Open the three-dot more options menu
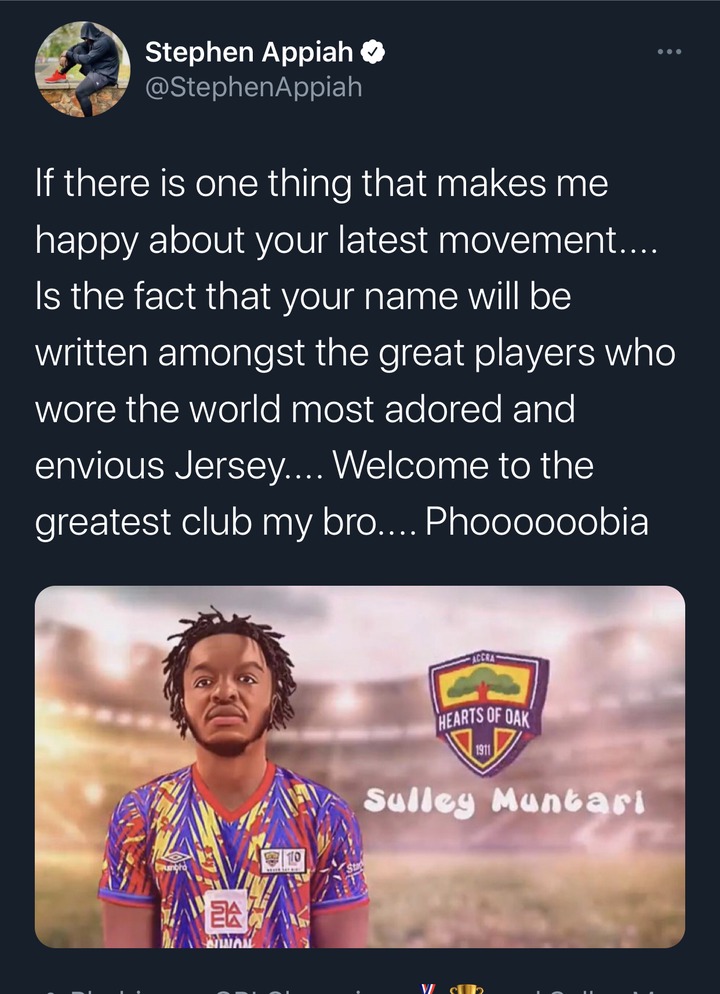The height and width of the screenshot is (994, 720). [669, 51]
